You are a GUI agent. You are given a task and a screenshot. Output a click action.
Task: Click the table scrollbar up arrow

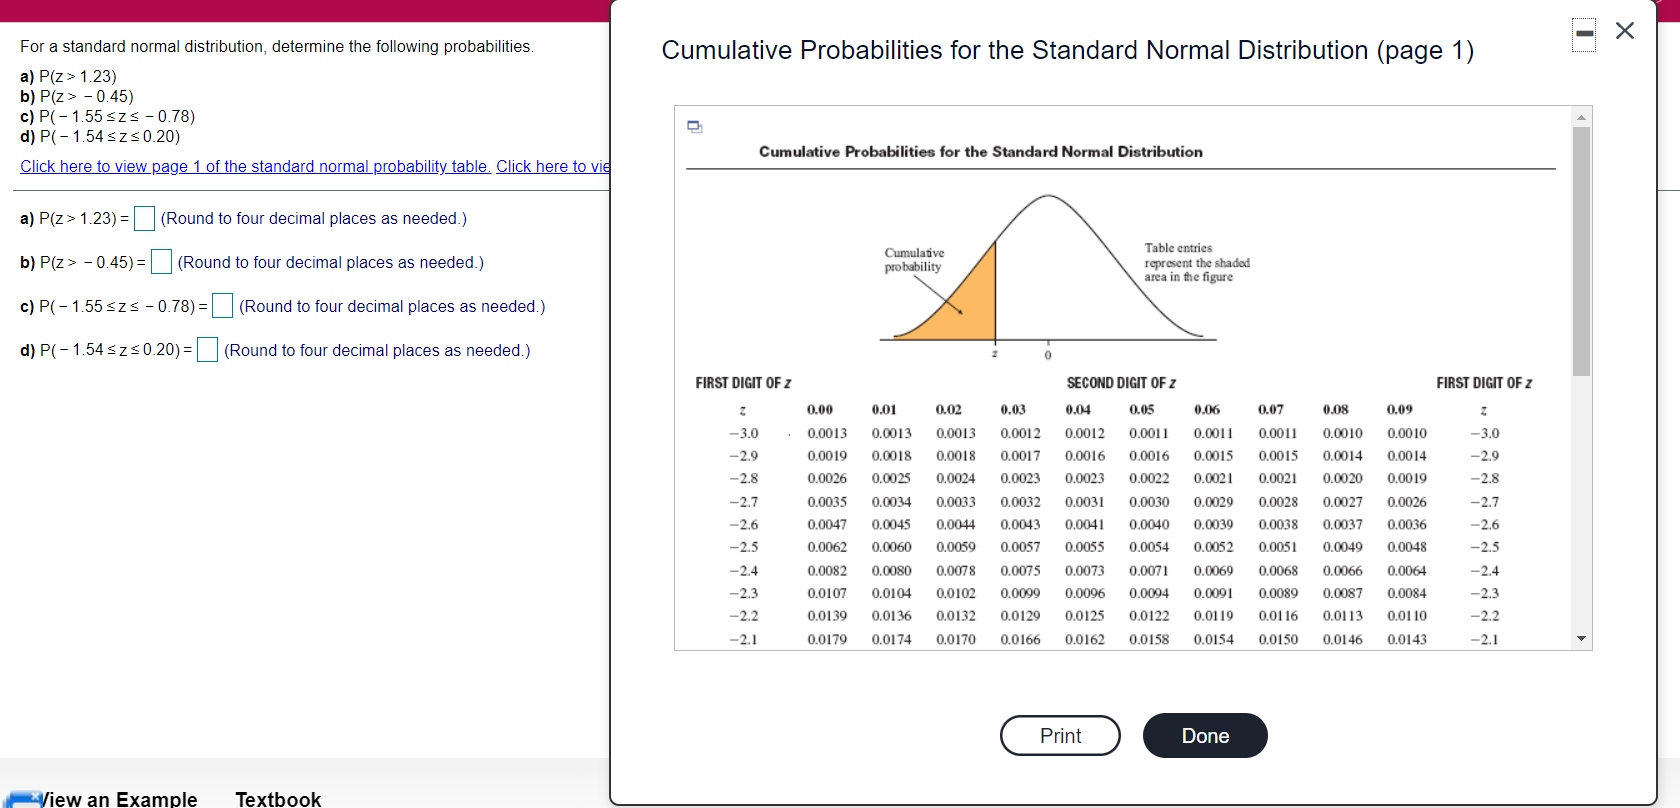click(x=1581, y=117)
